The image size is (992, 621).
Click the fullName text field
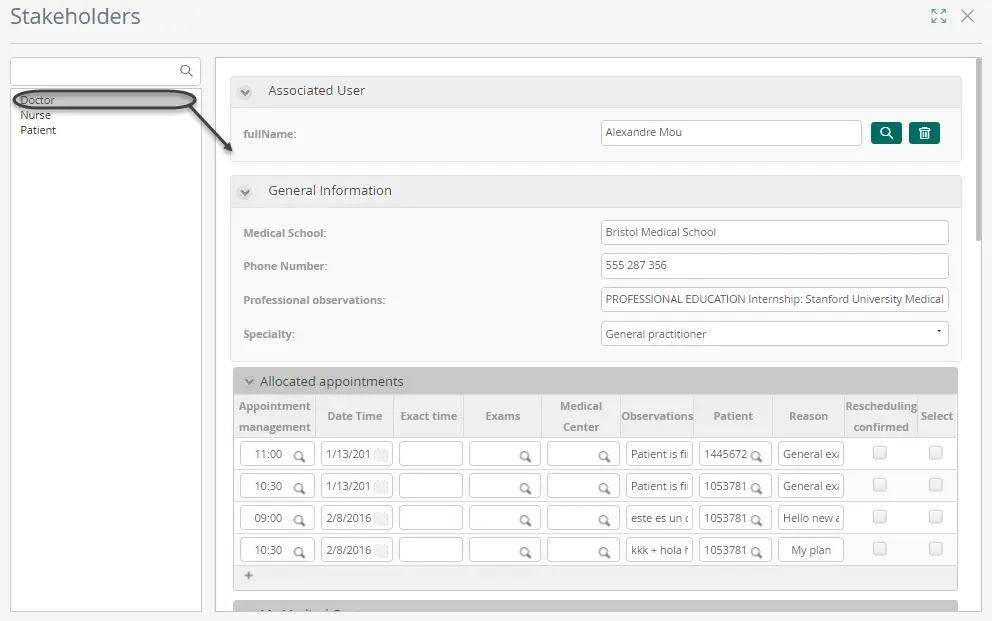pyautogui.click(x=731, y=133)
